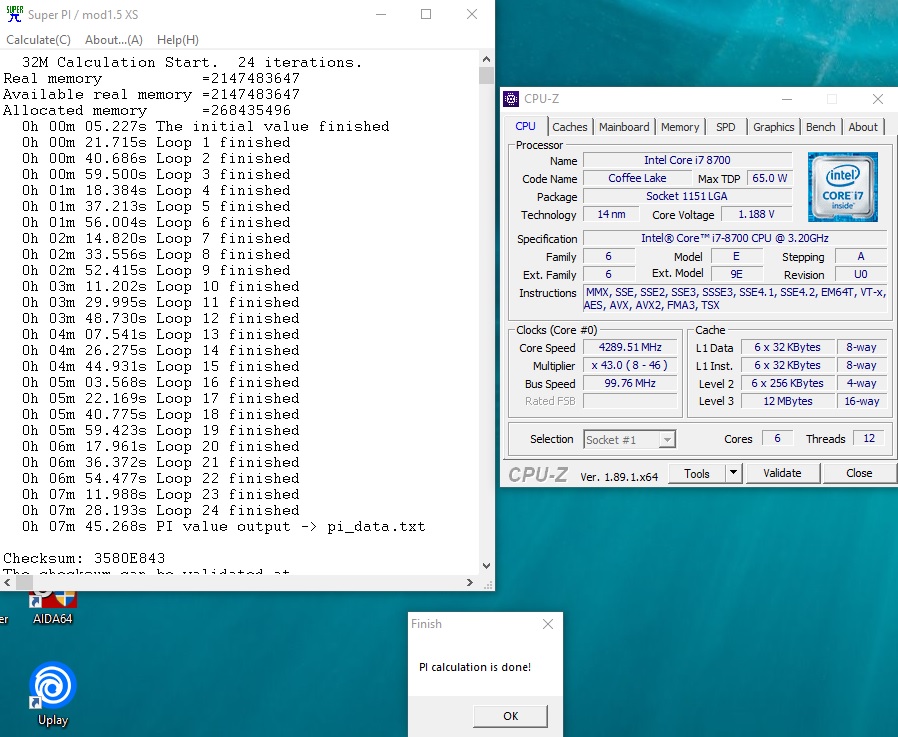
Task: Click the Package value Socket 1151 LGA
Action: tap(687, 196)
